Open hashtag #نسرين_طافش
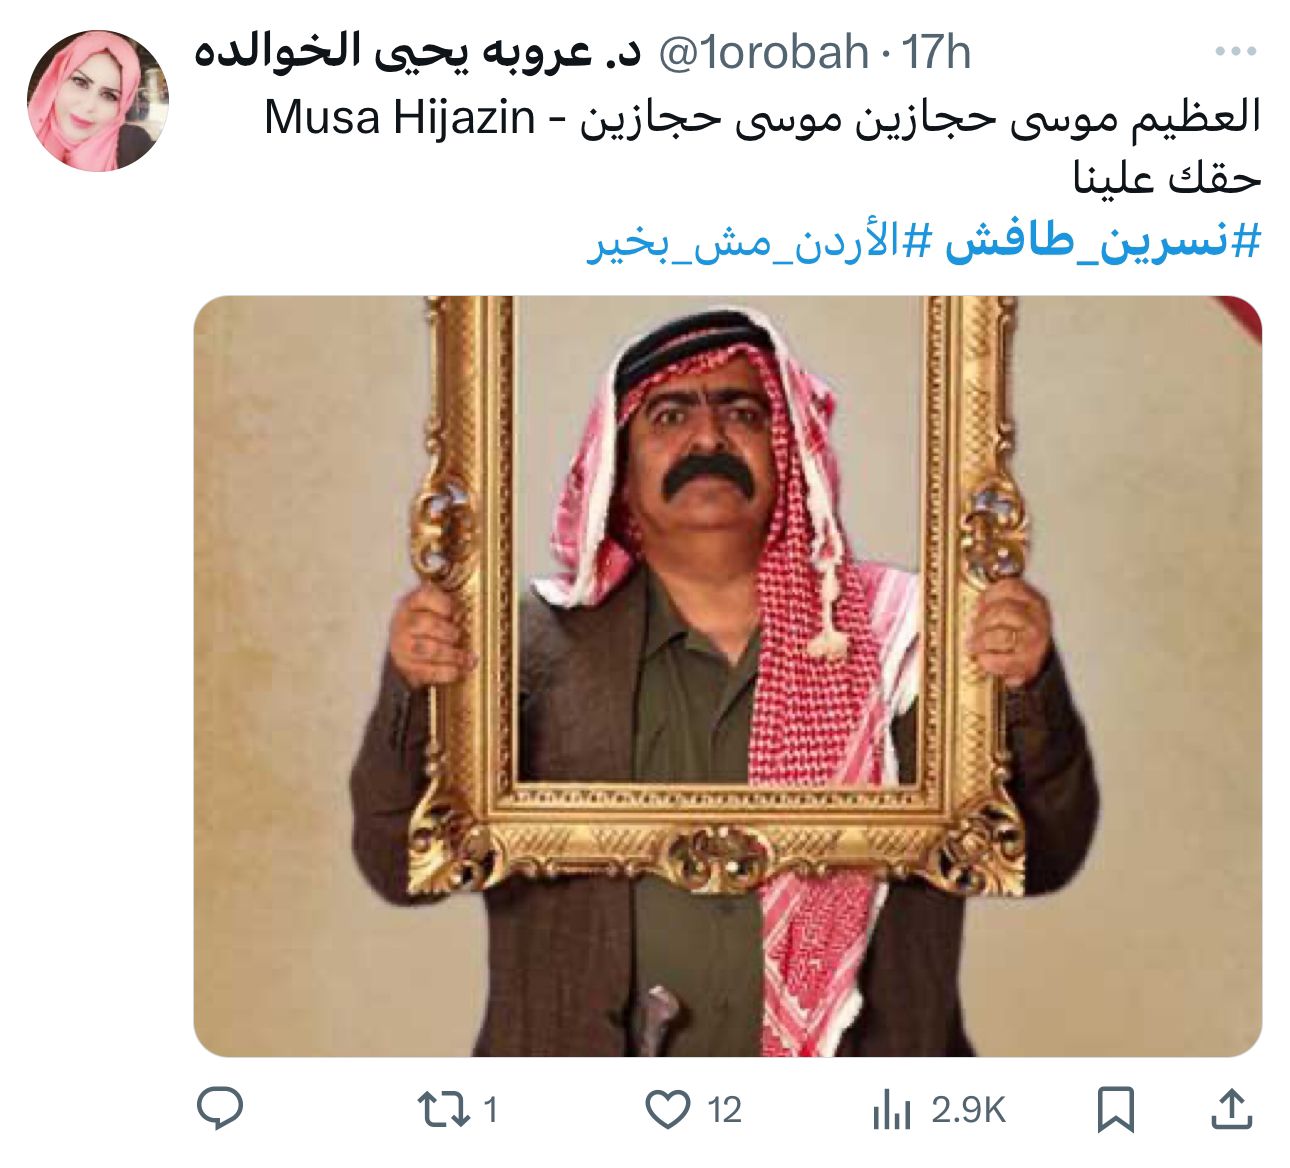This screenshot has width=1290, height=1168. pyautogui.click(x=1103, y=242)
